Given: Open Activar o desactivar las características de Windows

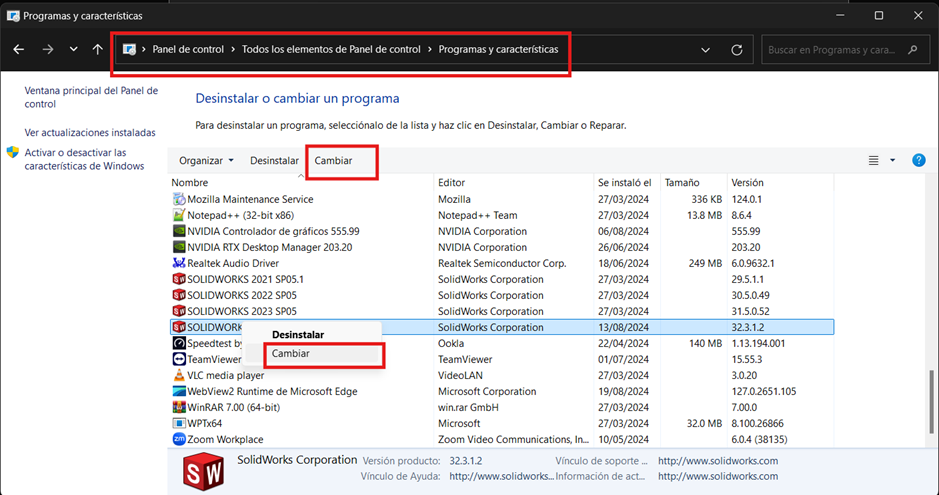Looking at the screenshot, I should pos(84,159).
